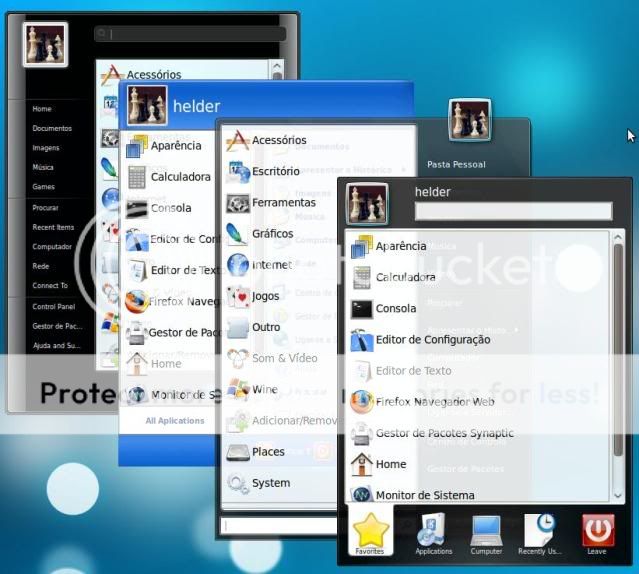This screenshot has width=639, height=574.
Task: Switch to the Applications tab
Action: pyautogui.click(x=433, y=534)
